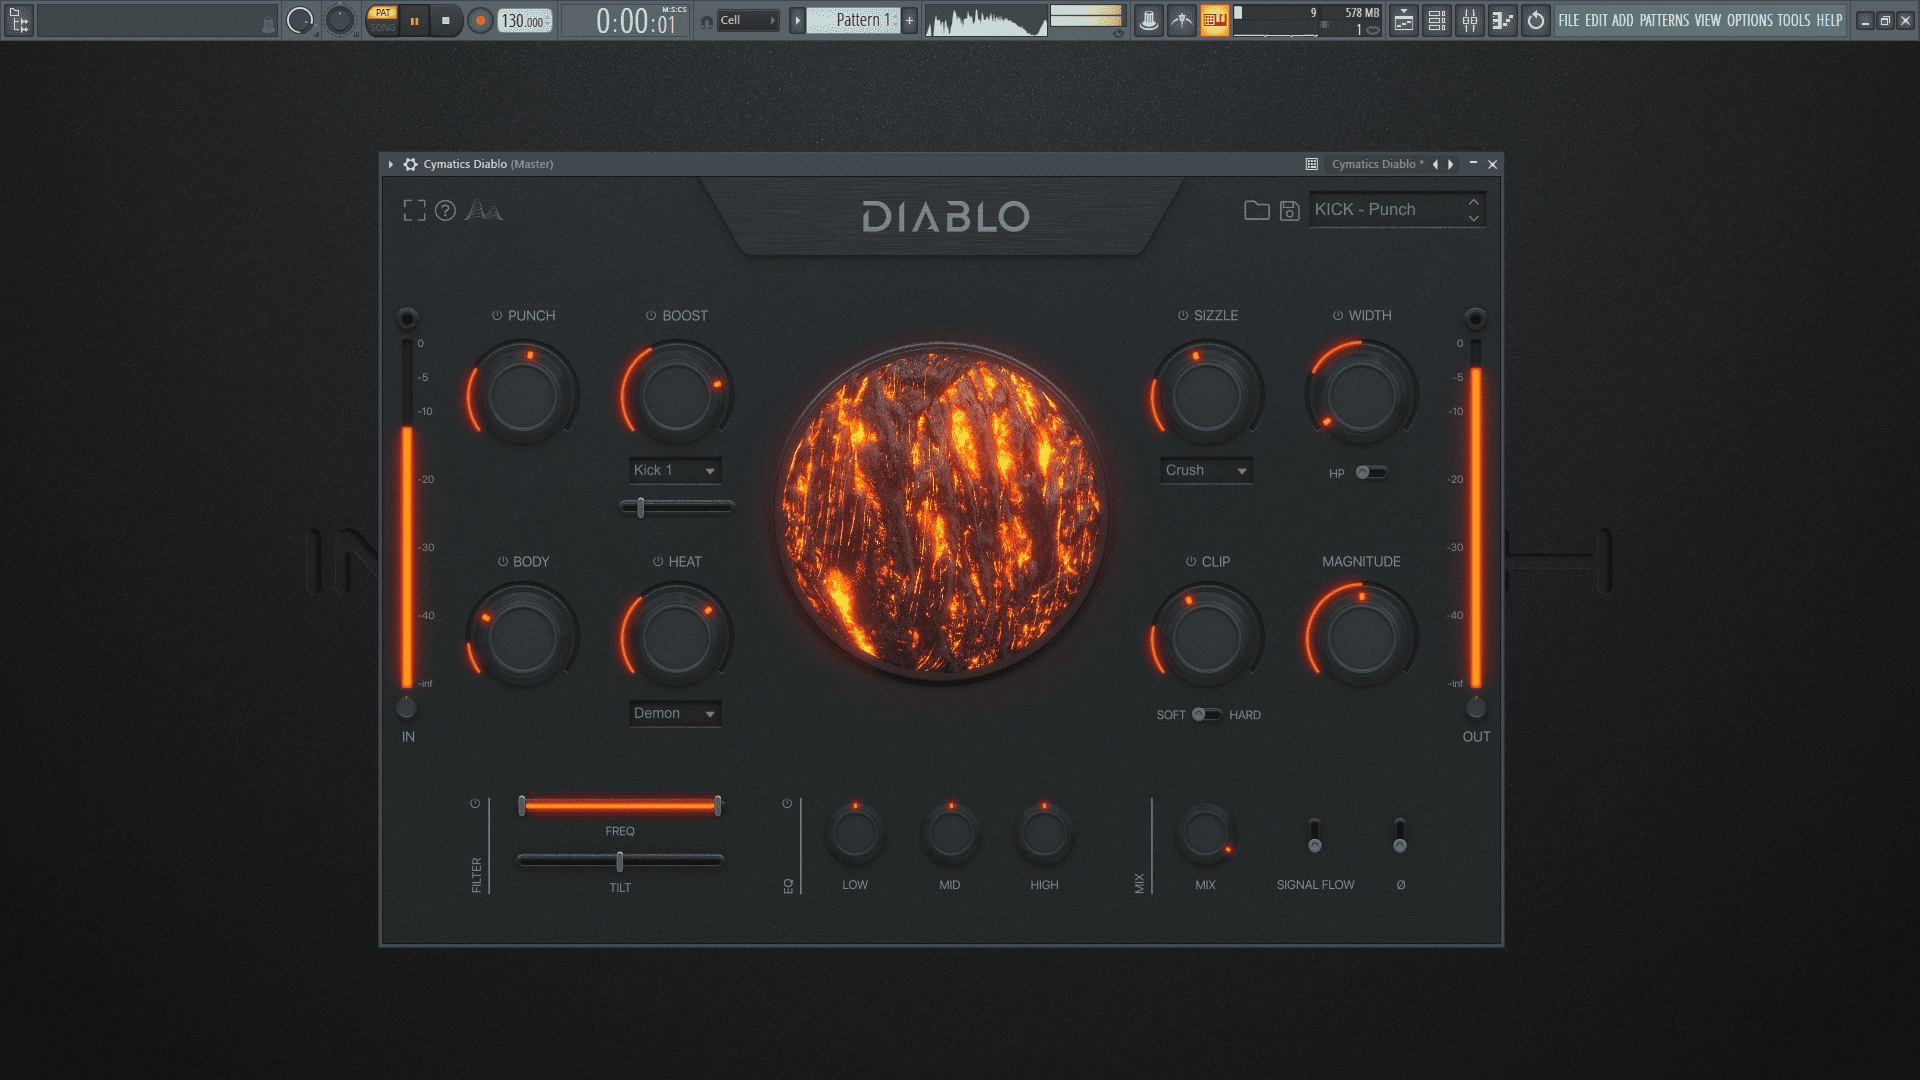Image resolution: width=1920 pixels, height=1080 pixels.
Task: Click the headphone icon left of Cell
Action: click(x=707, y=21)
